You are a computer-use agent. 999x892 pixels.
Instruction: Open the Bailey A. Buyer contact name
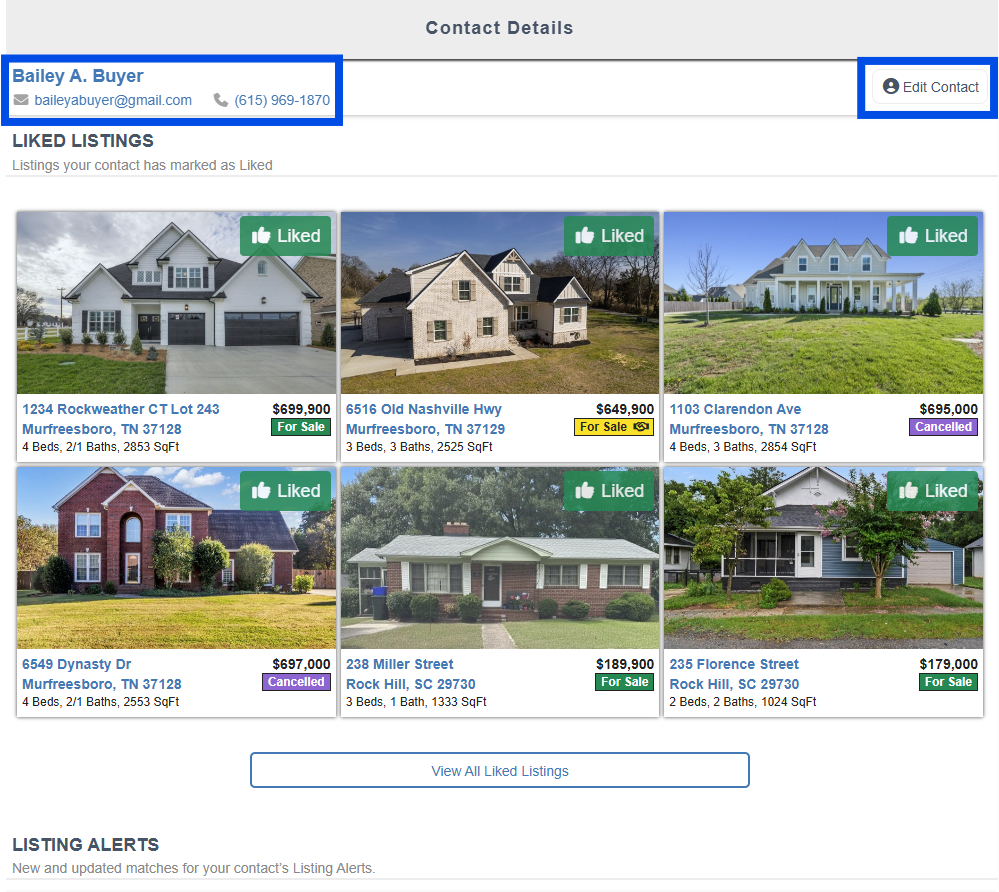click(78, 76)
